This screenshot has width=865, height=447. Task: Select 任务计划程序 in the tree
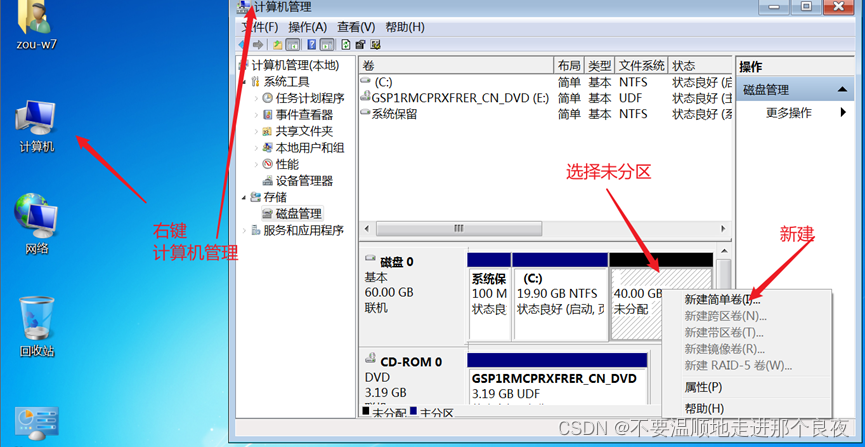309,98
